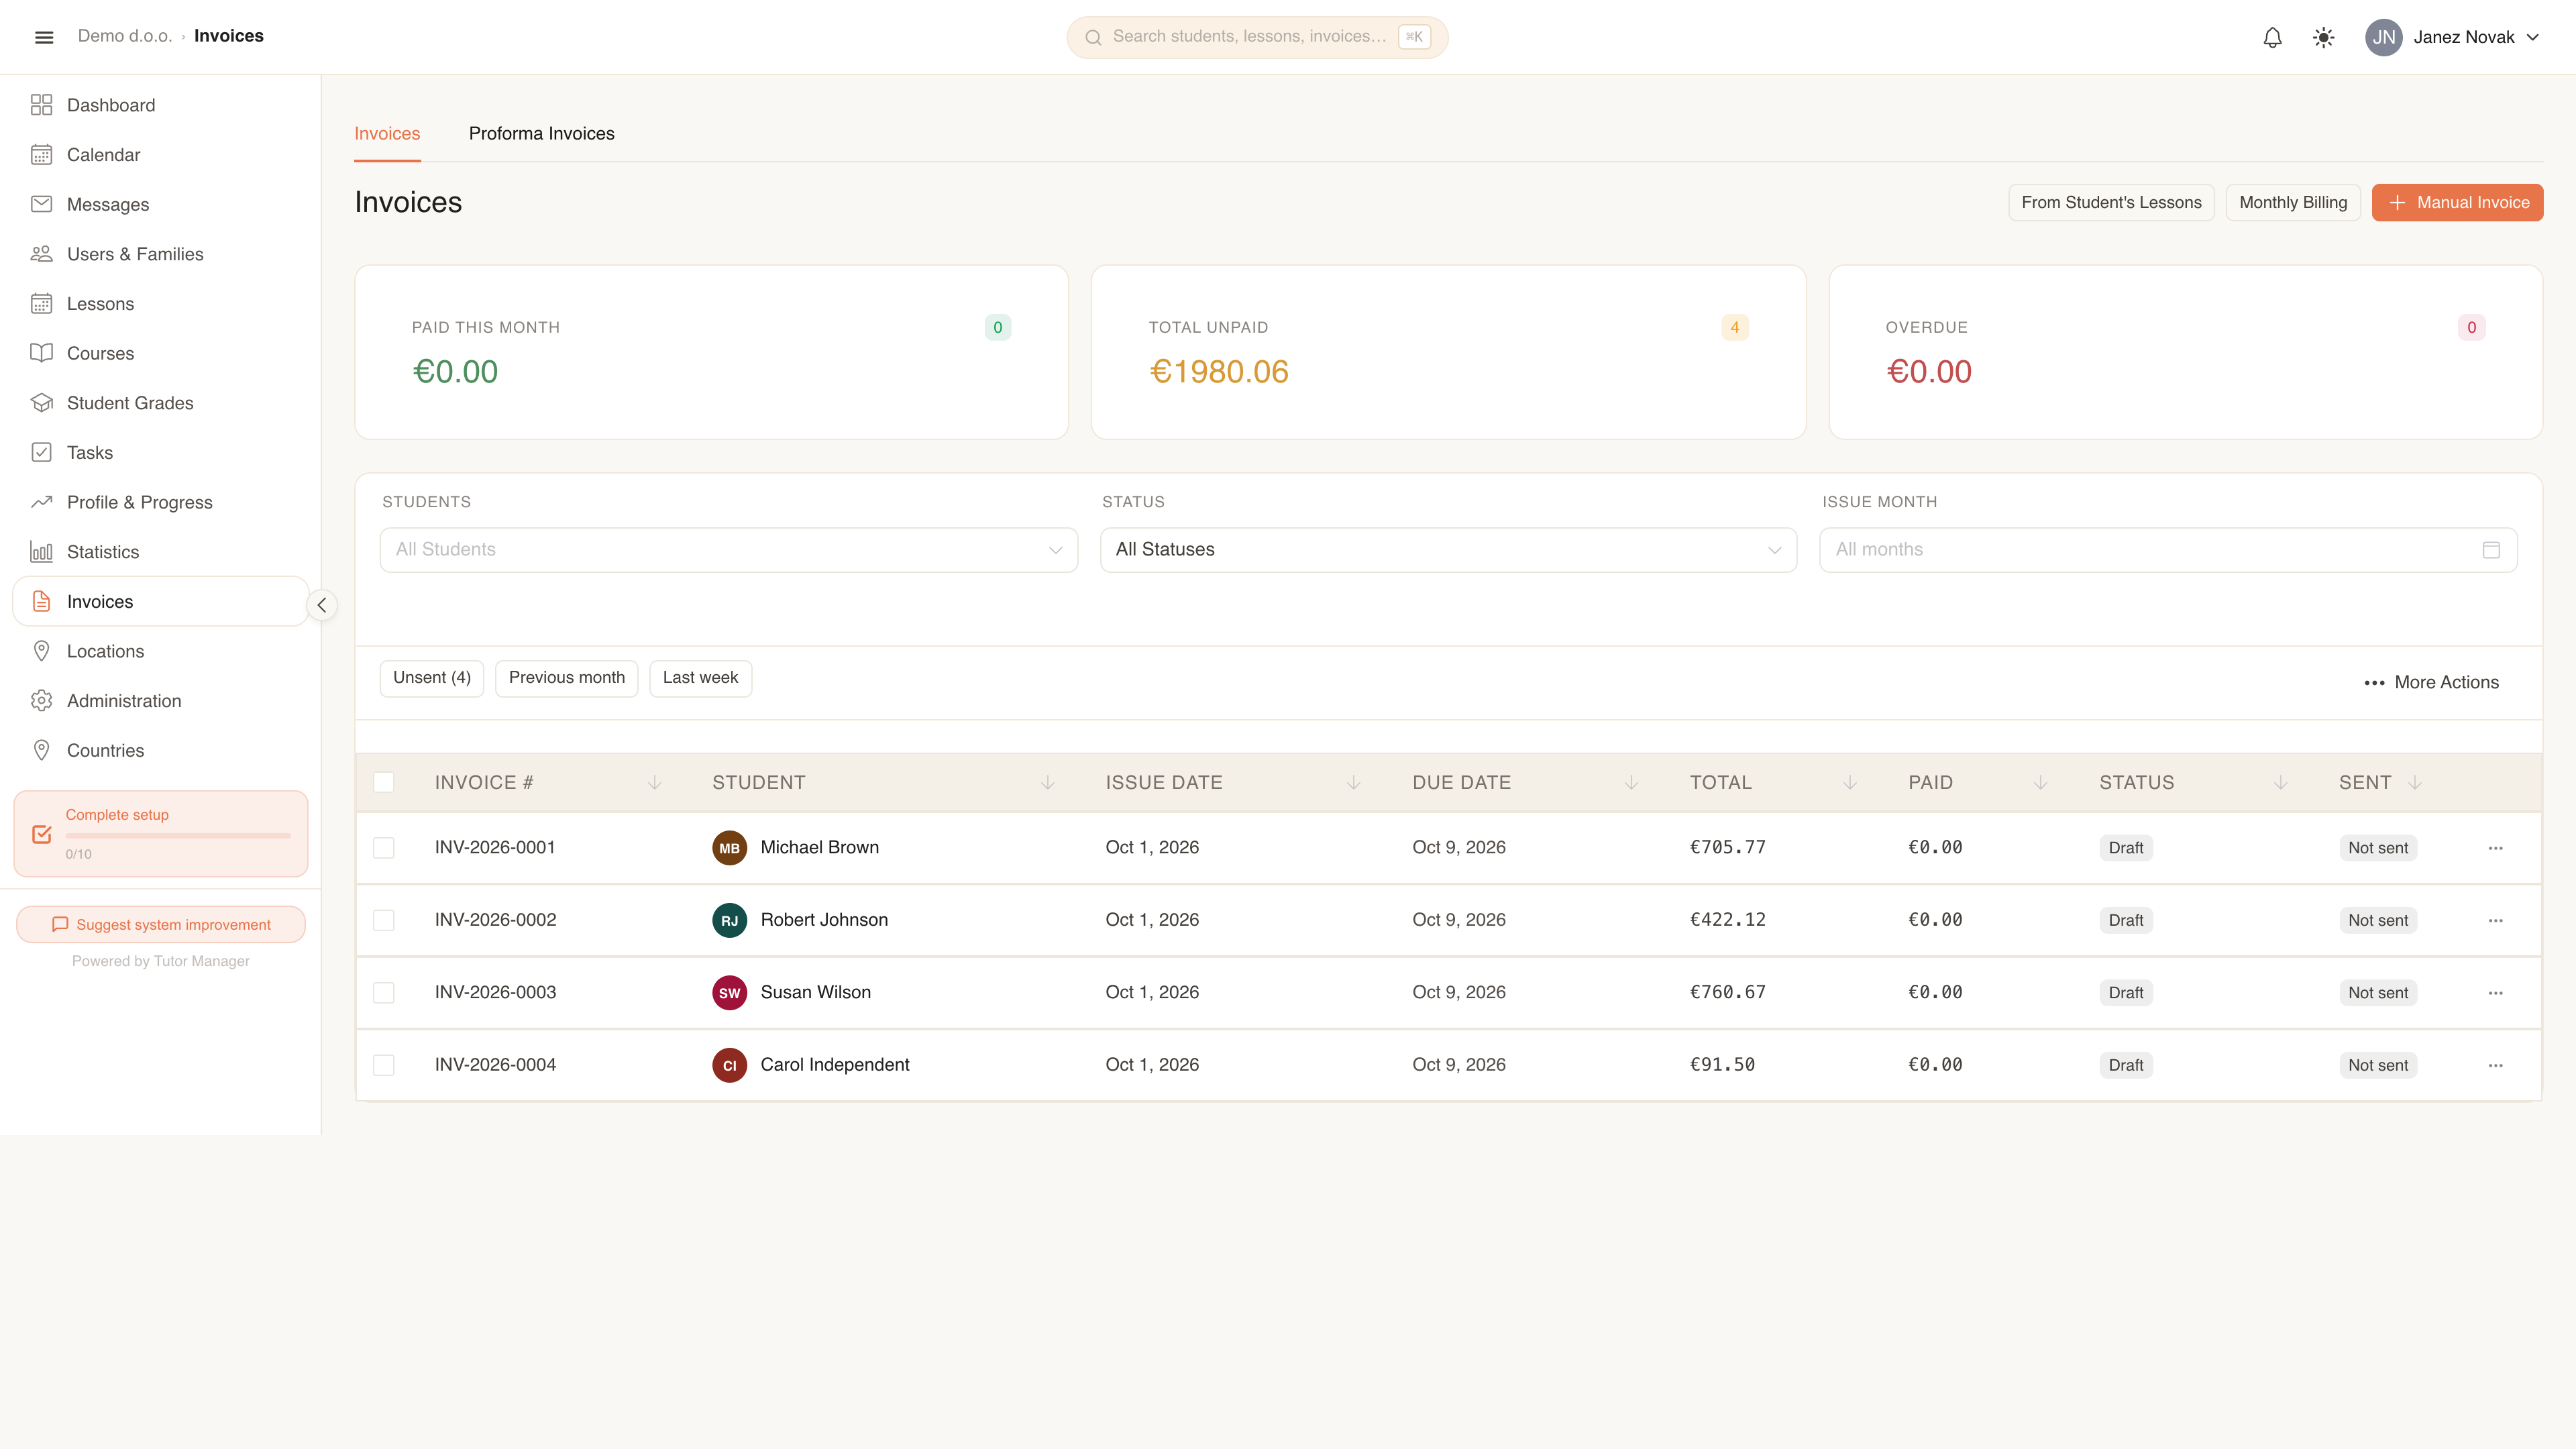The image size is (2576, 1449).
Task: Expand the Janez Novak user menu chevron
Action: [2533, 37]
